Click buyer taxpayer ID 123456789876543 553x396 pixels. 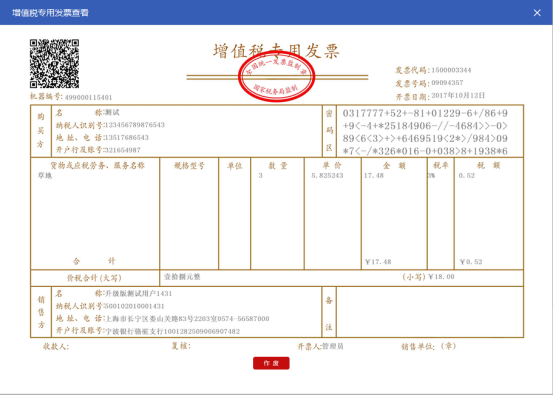click(135, 125)
